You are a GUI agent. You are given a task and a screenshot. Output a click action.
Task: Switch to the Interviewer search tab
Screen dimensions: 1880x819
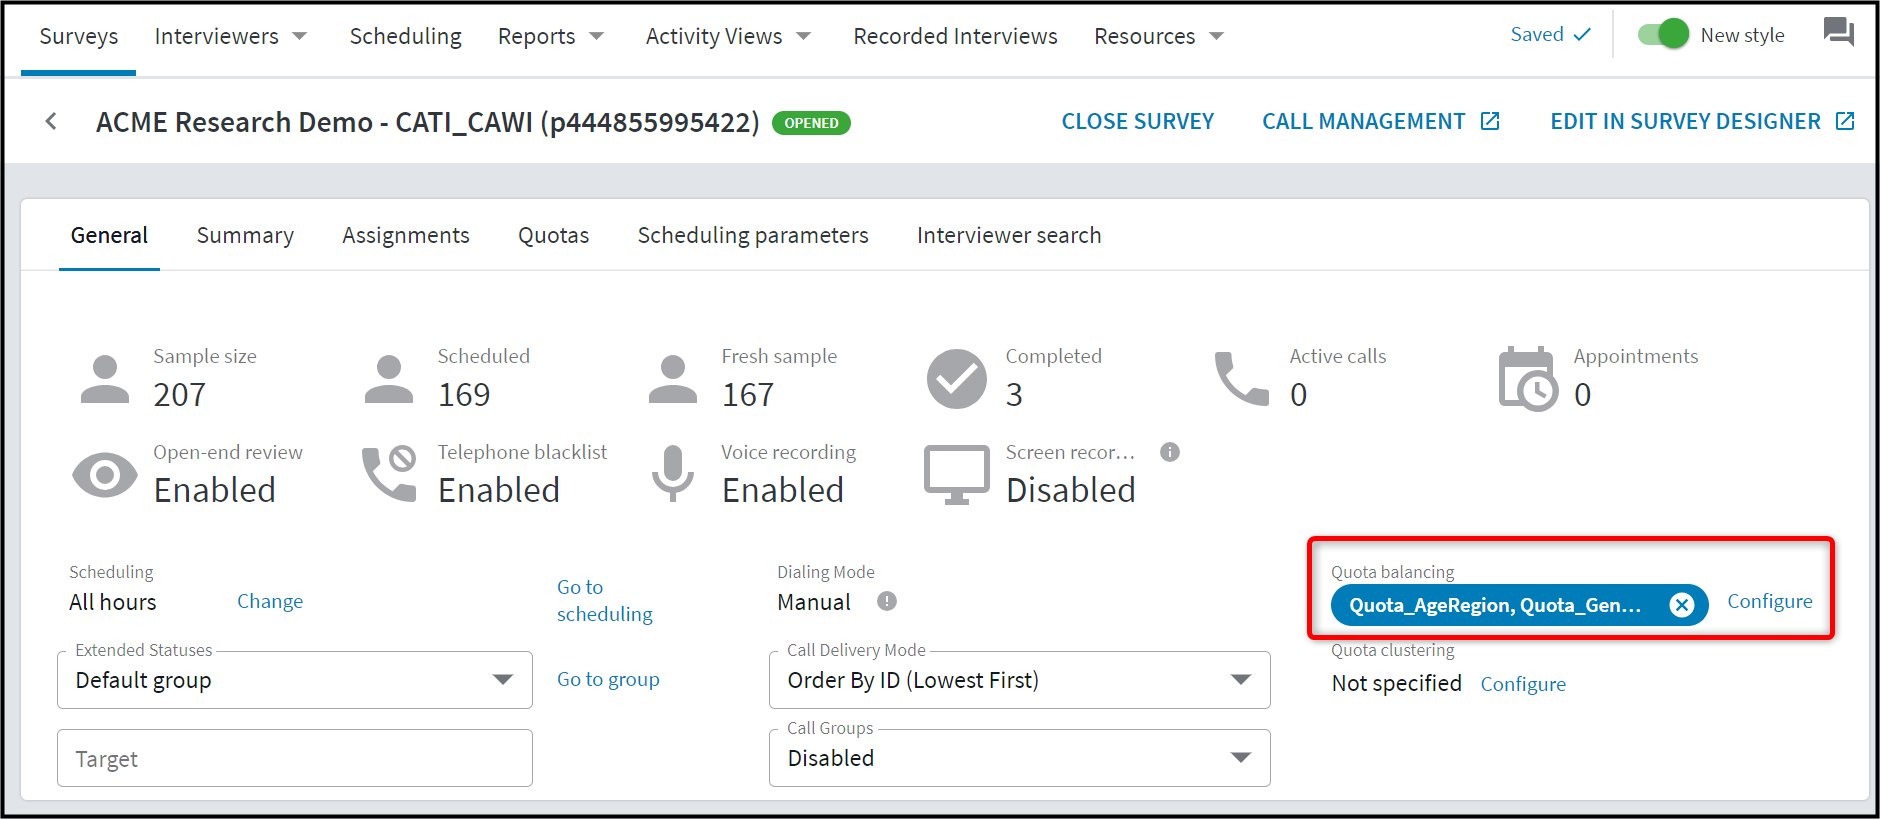1009,235
